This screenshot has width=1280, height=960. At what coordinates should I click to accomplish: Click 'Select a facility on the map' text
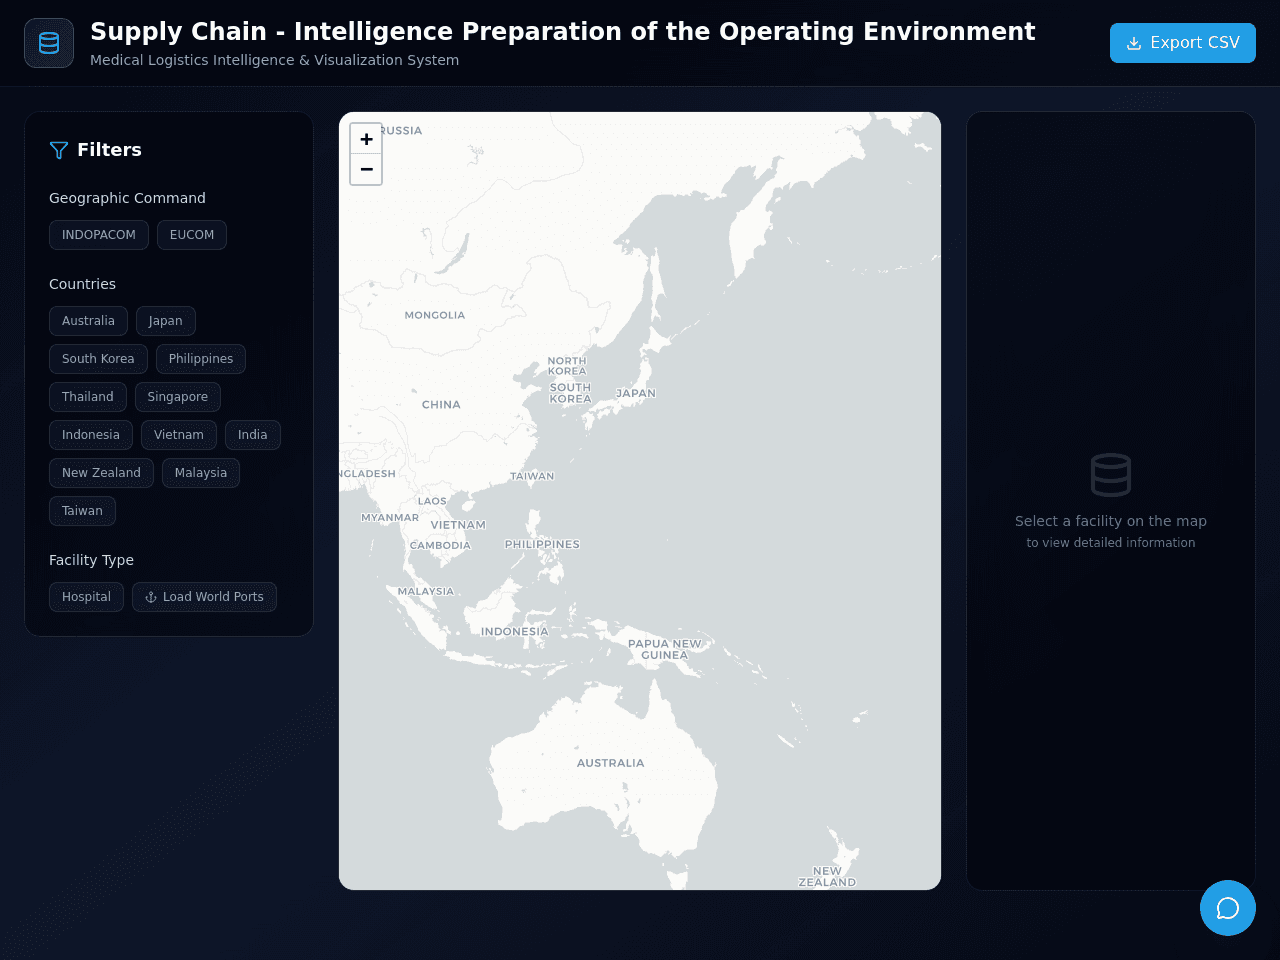coord(1111,521)
